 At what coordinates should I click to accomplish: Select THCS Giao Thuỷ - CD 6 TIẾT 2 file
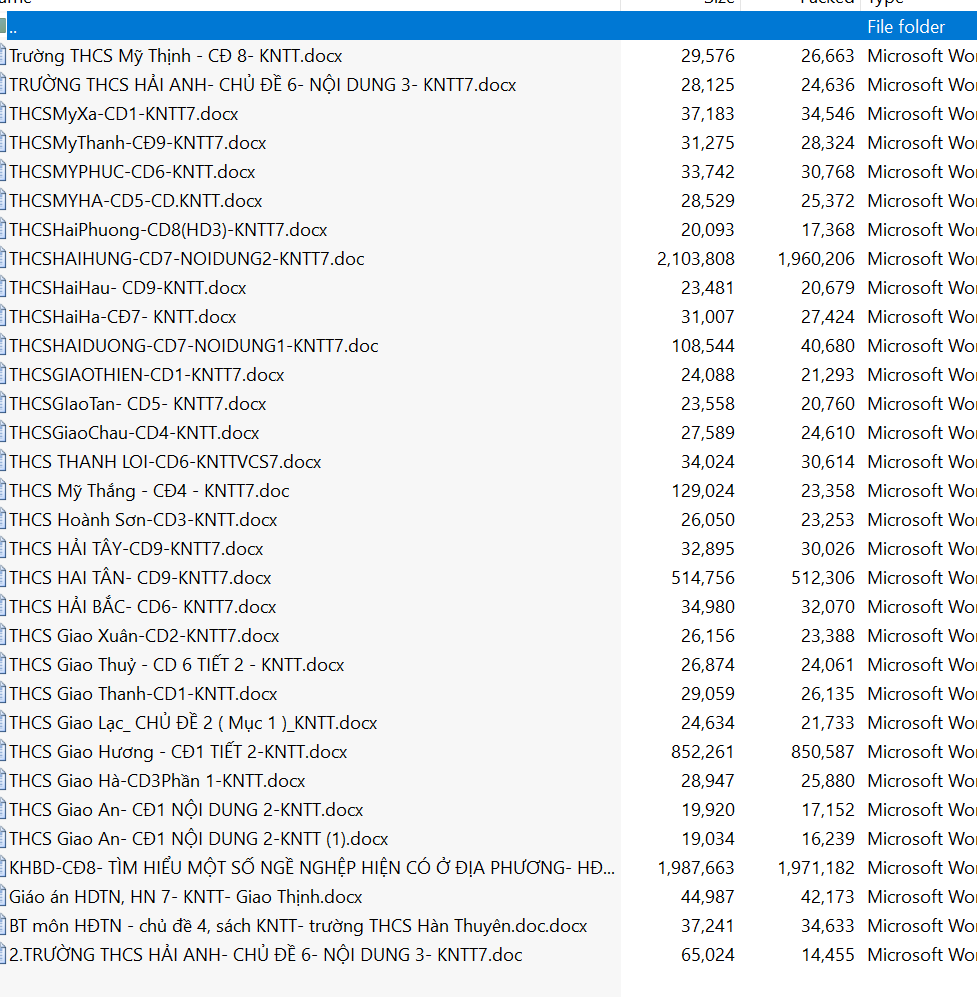(176, 665)
